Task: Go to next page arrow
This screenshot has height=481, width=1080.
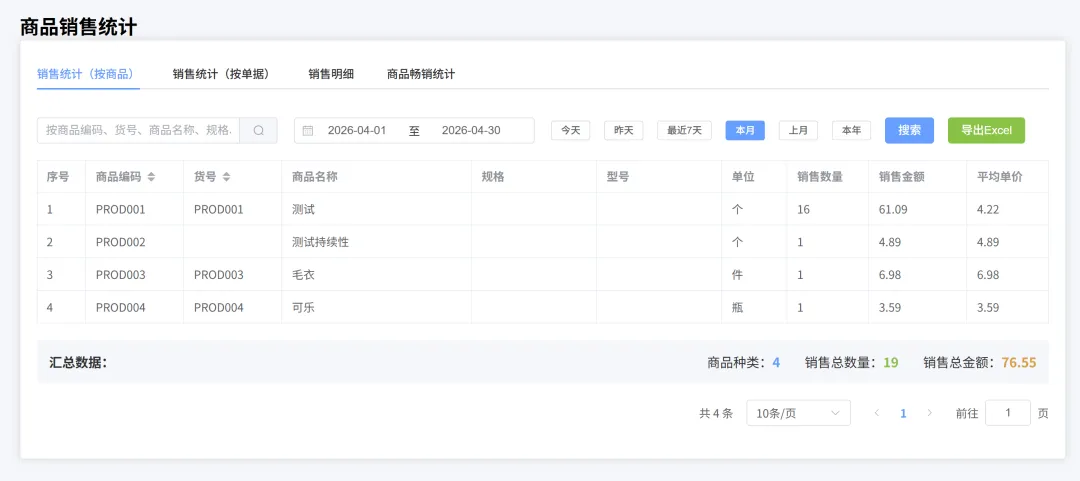Action: [929, 413]
